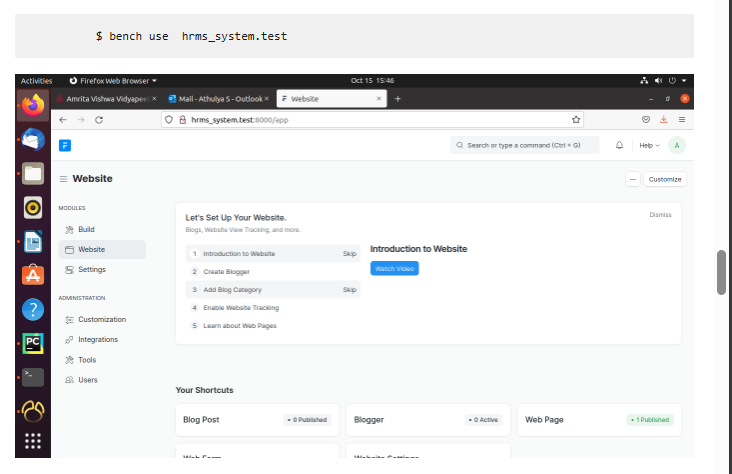The image size is (732, 474).
Task: Click the search or command input bar
Action: [524, 145]
